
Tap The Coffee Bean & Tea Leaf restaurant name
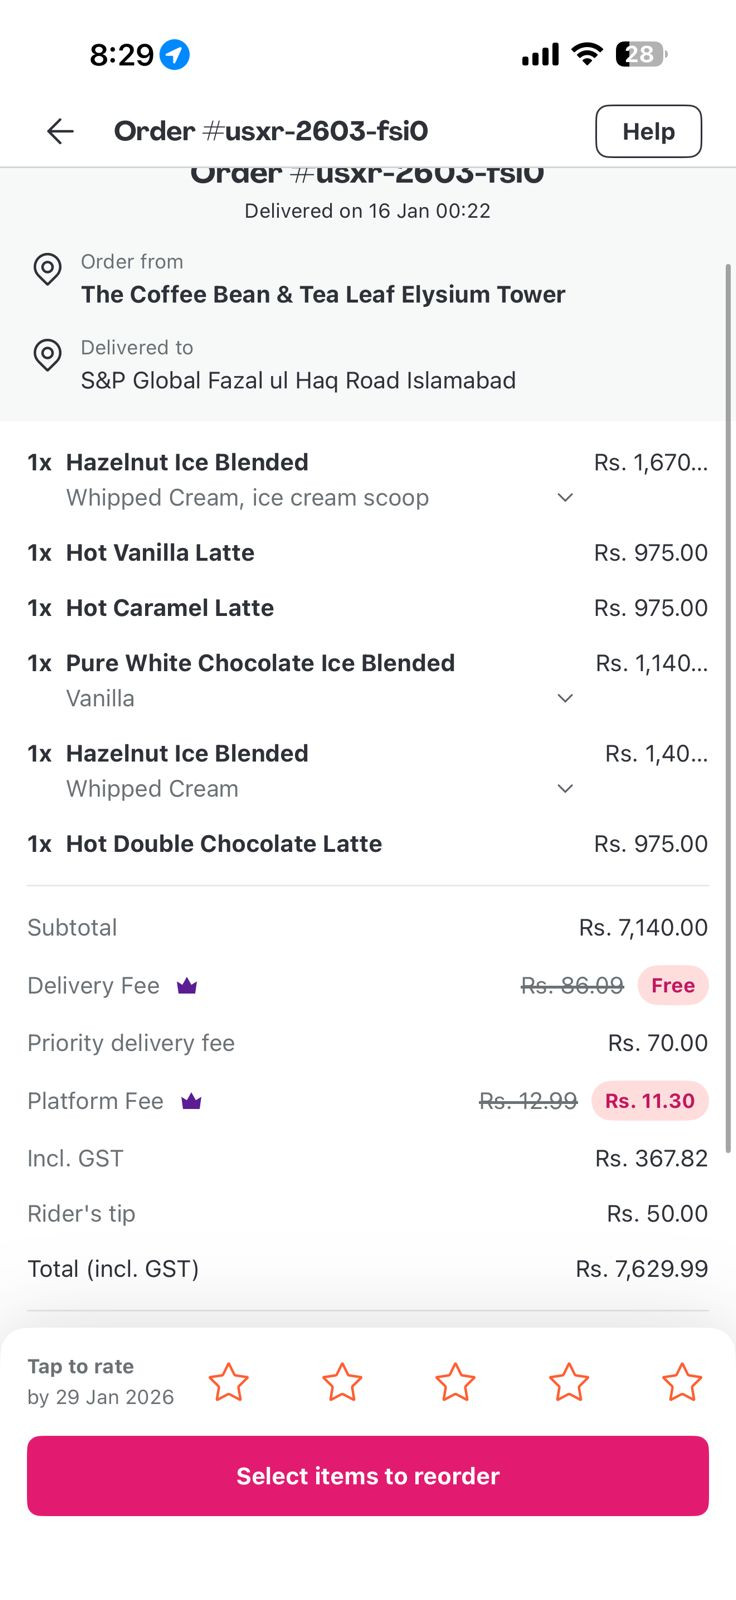(323, 294)
